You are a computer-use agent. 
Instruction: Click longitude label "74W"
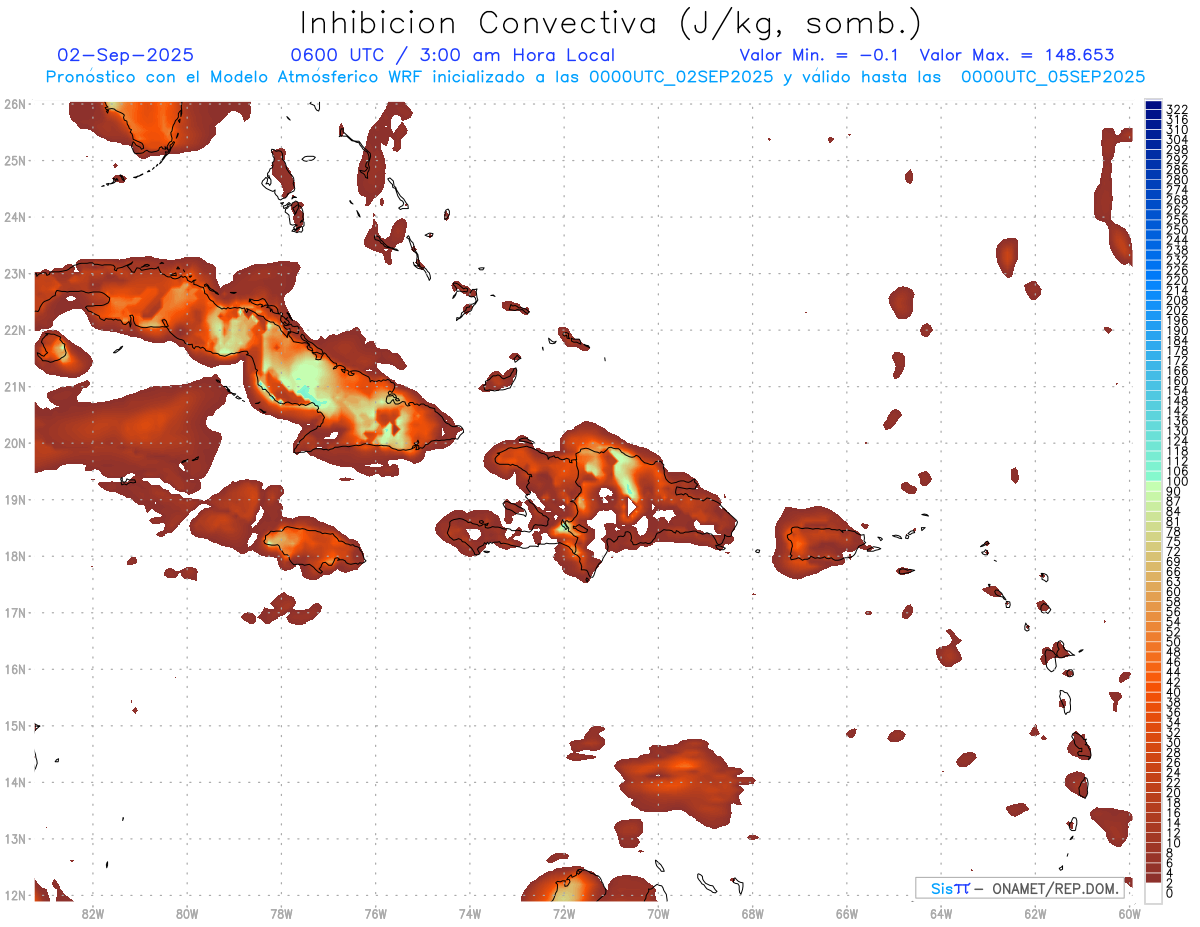click(x=469, y=913)
